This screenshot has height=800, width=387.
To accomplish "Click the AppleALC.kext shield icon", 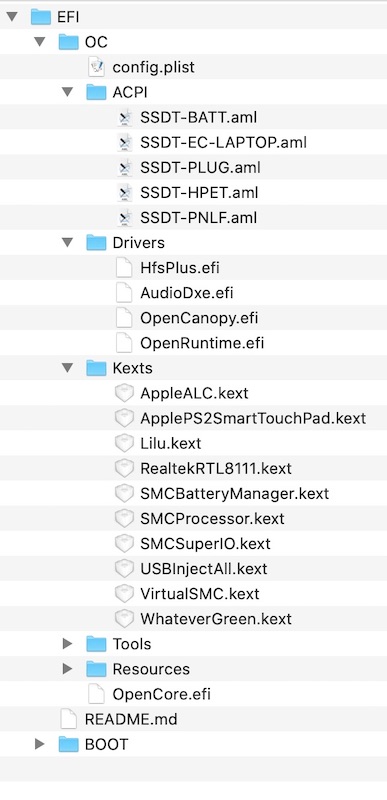I will (124, 393).
